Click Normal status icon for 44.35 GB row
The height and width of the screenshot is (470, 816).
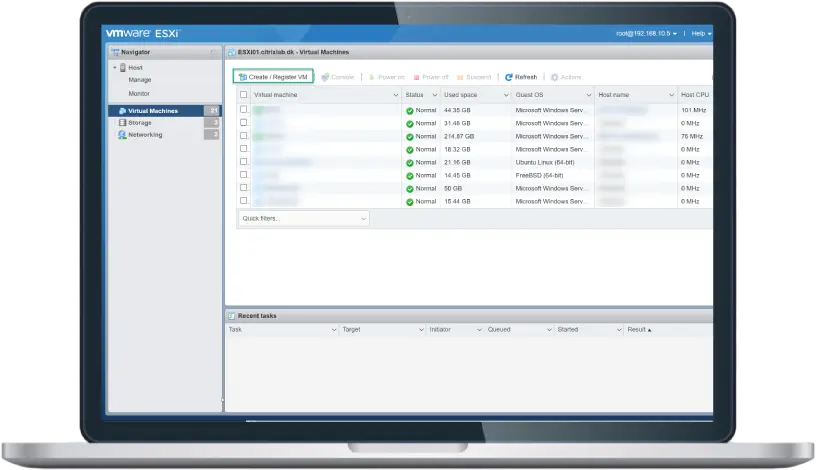tap(410, 111)
